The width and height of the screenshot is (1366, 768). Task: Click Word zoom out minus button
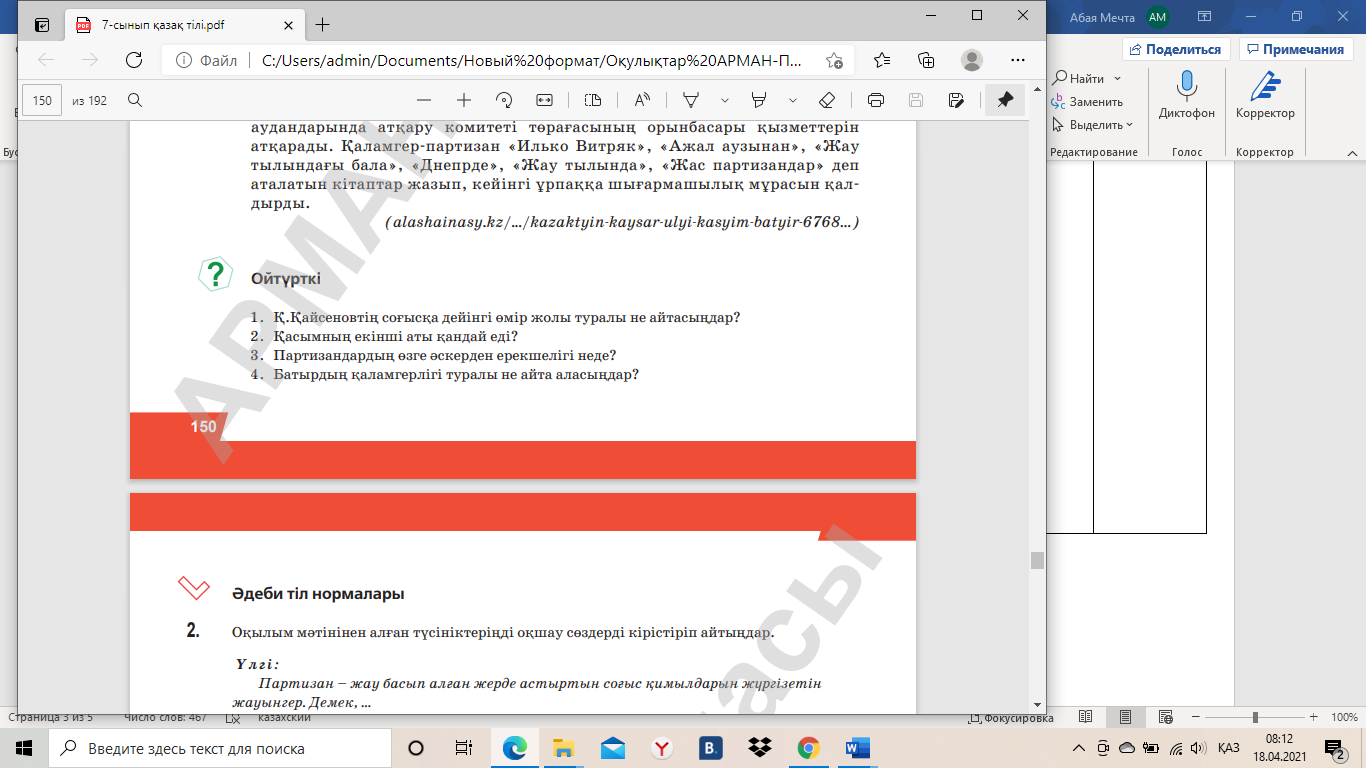point(1196,718)
